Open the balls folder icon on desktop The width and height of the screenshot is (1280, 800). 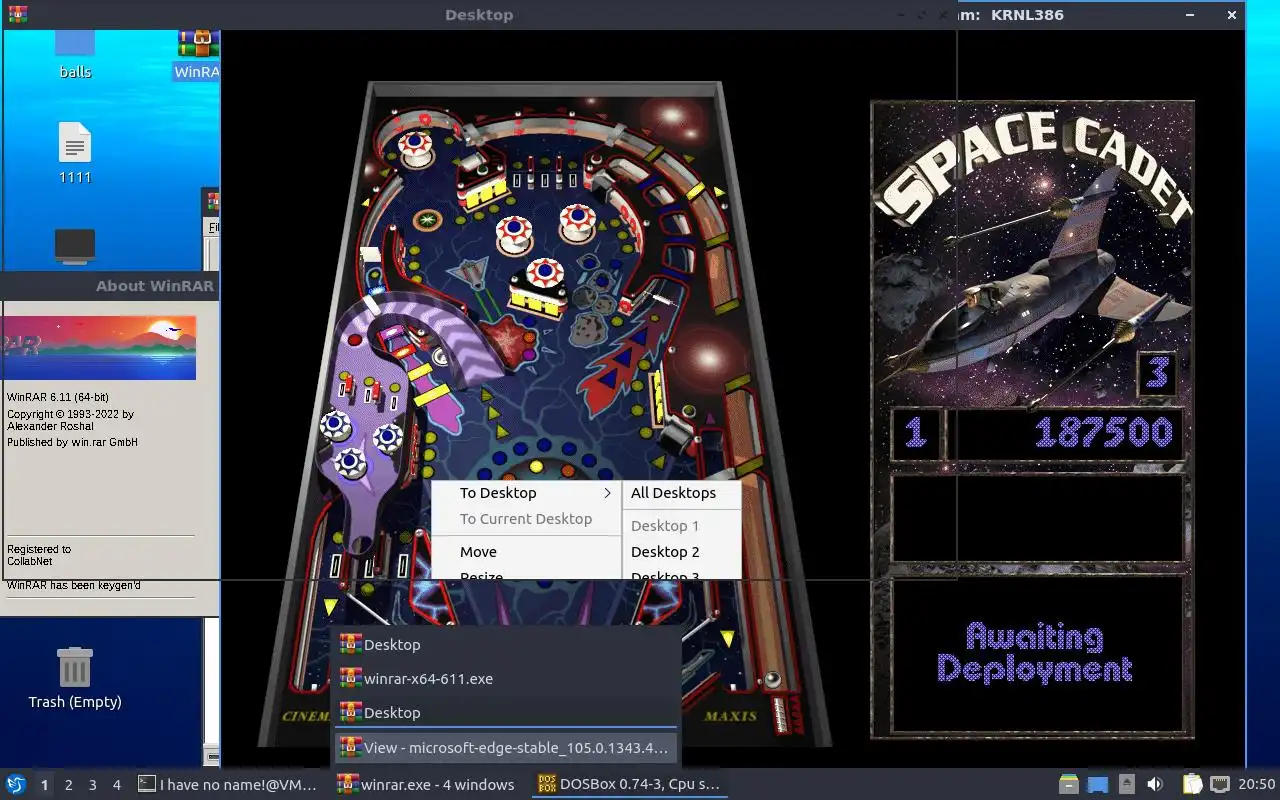[x=75, y=43]
